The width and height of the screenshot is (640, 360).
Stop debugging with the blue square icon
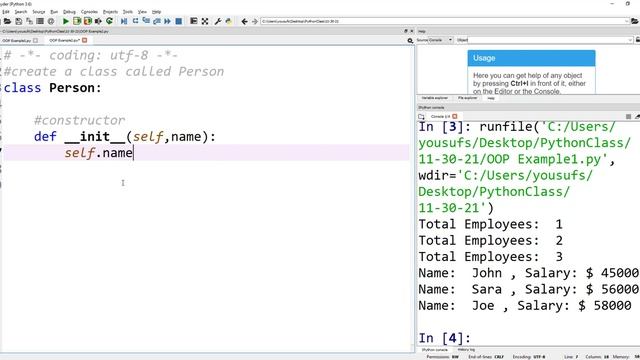pyautogui.click(x=178, y=21)
